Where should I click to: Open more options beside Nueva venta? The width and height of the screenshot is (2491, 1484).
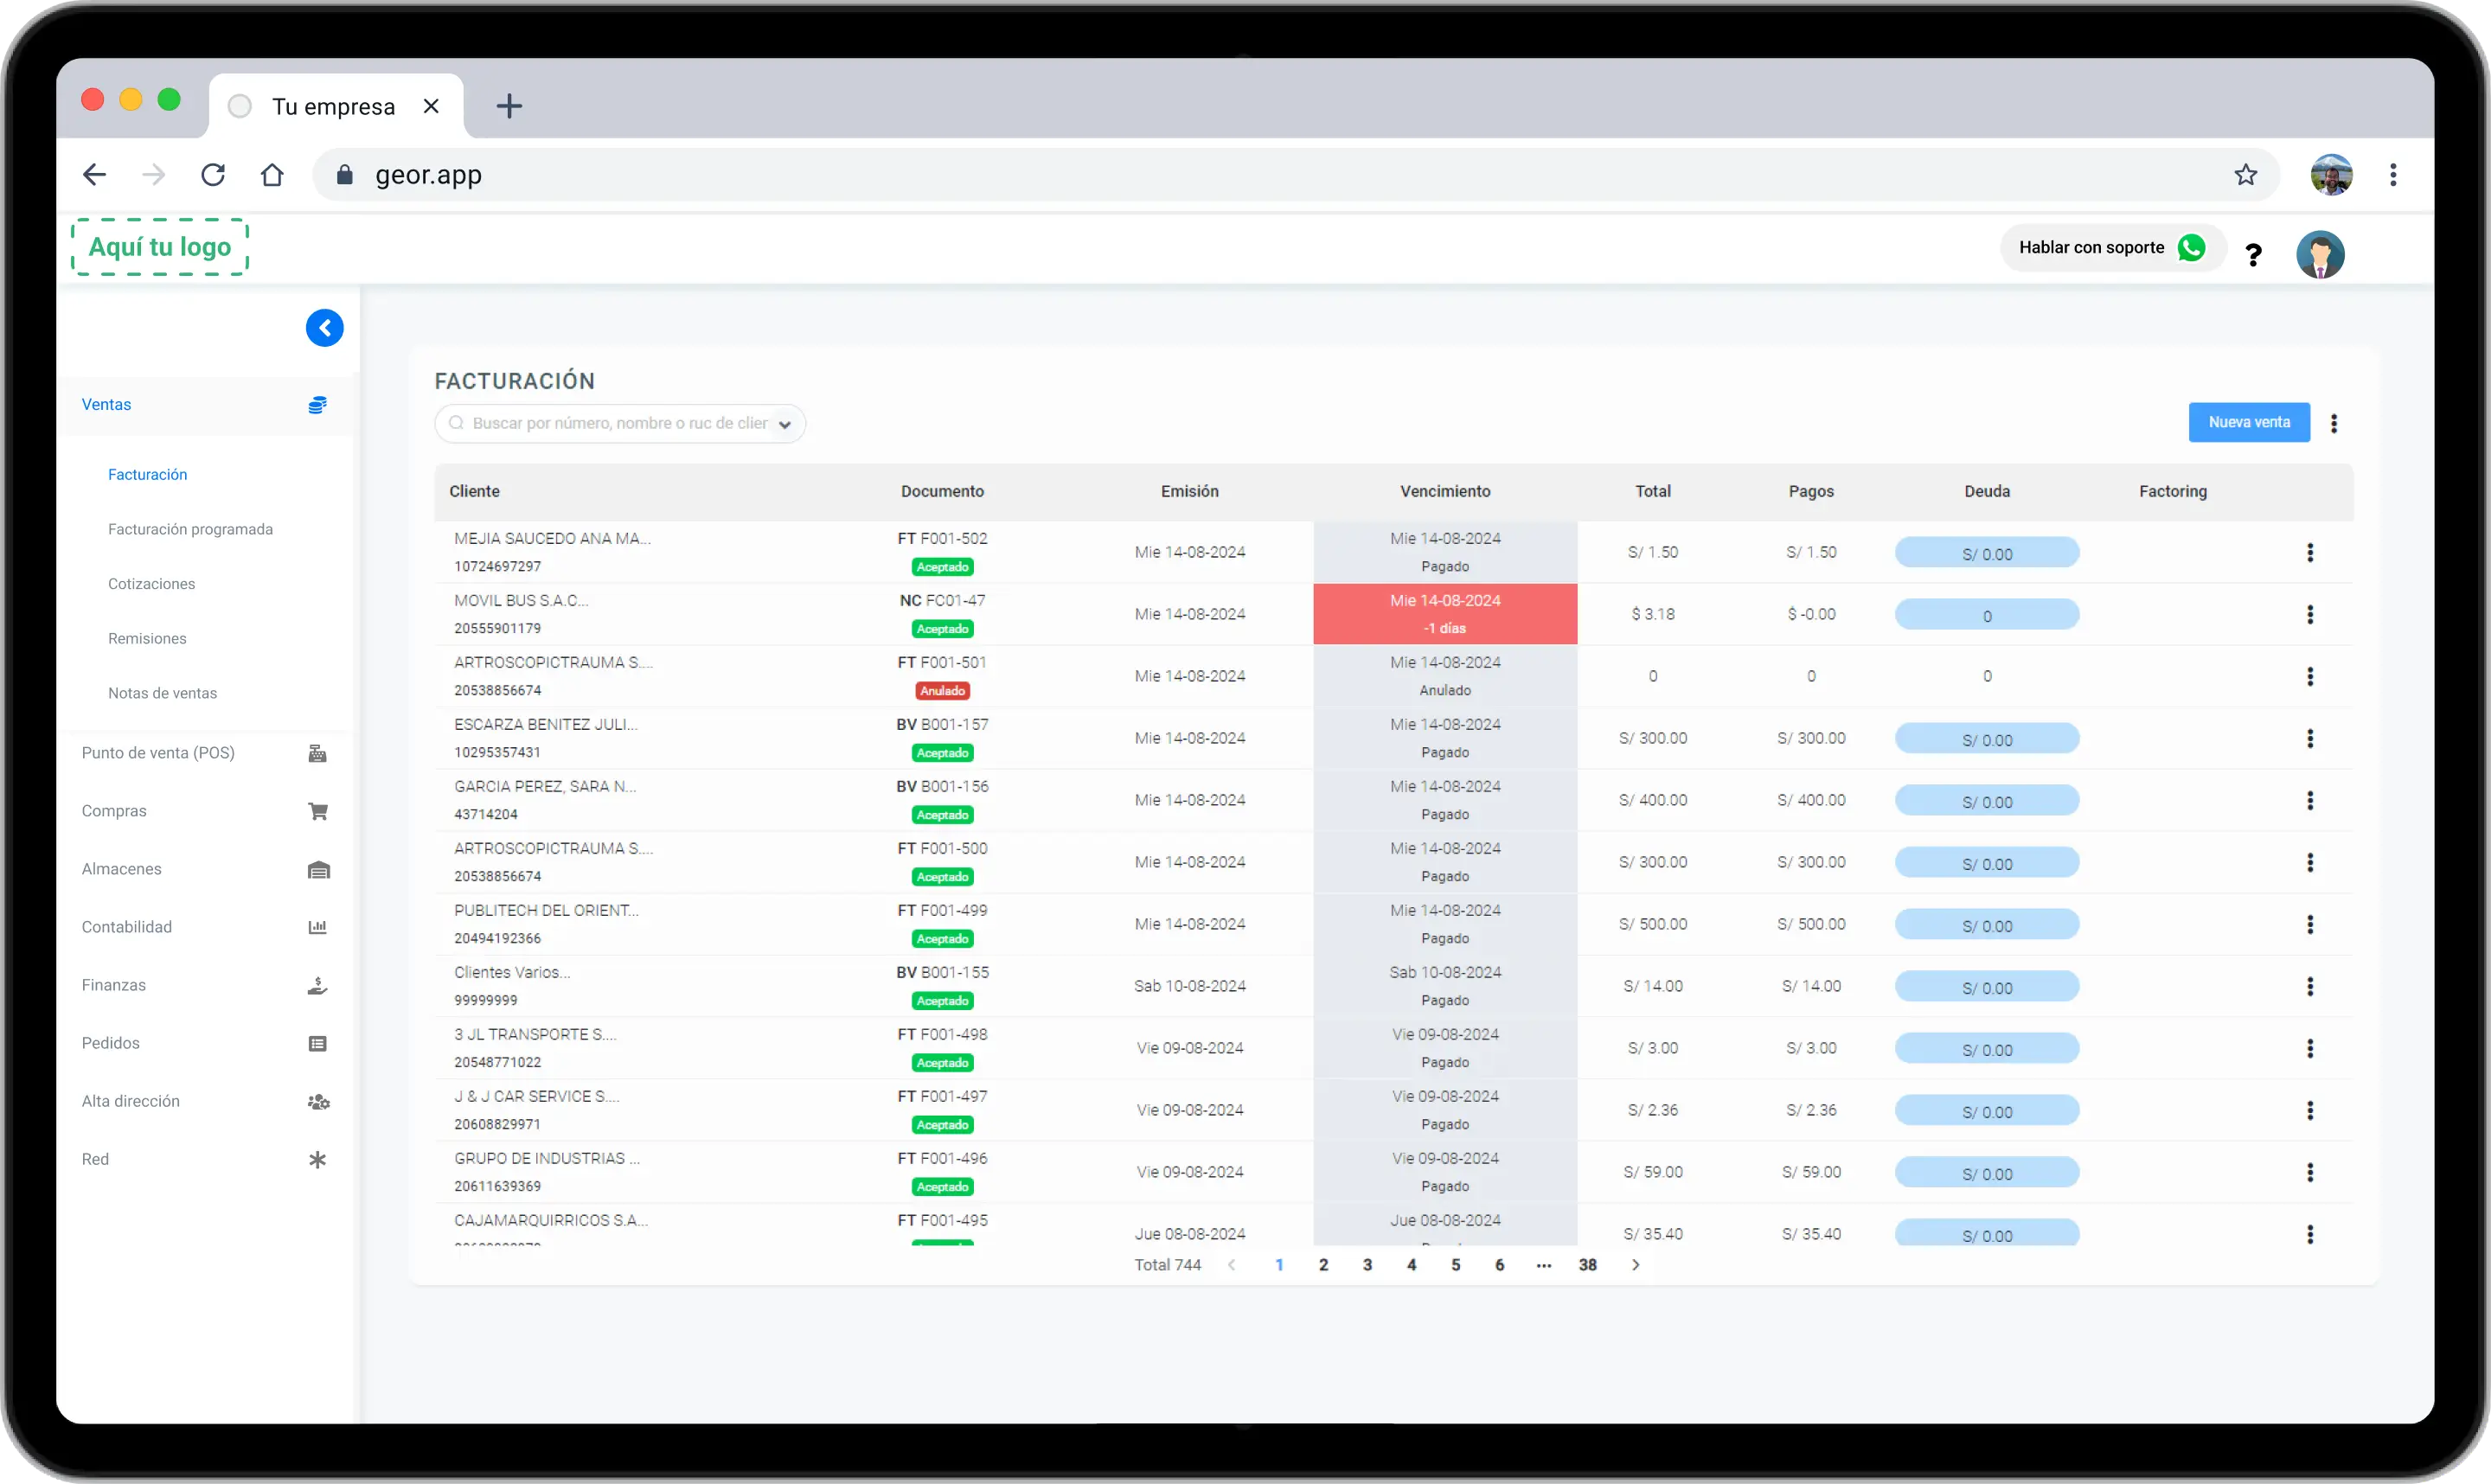2333,423
